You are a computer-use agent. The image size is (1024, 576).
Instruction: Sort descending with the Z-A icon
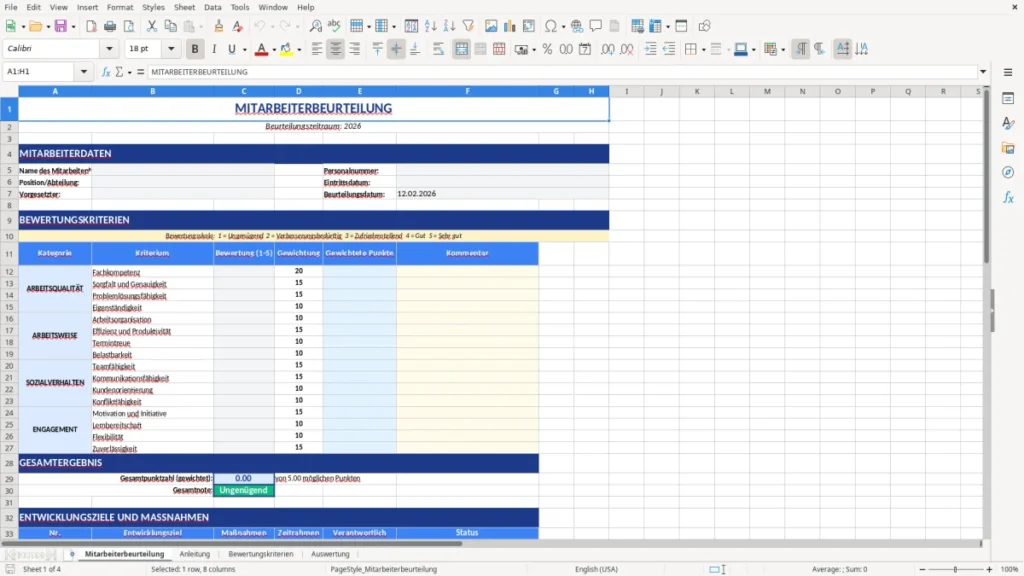tap(449, 26)
